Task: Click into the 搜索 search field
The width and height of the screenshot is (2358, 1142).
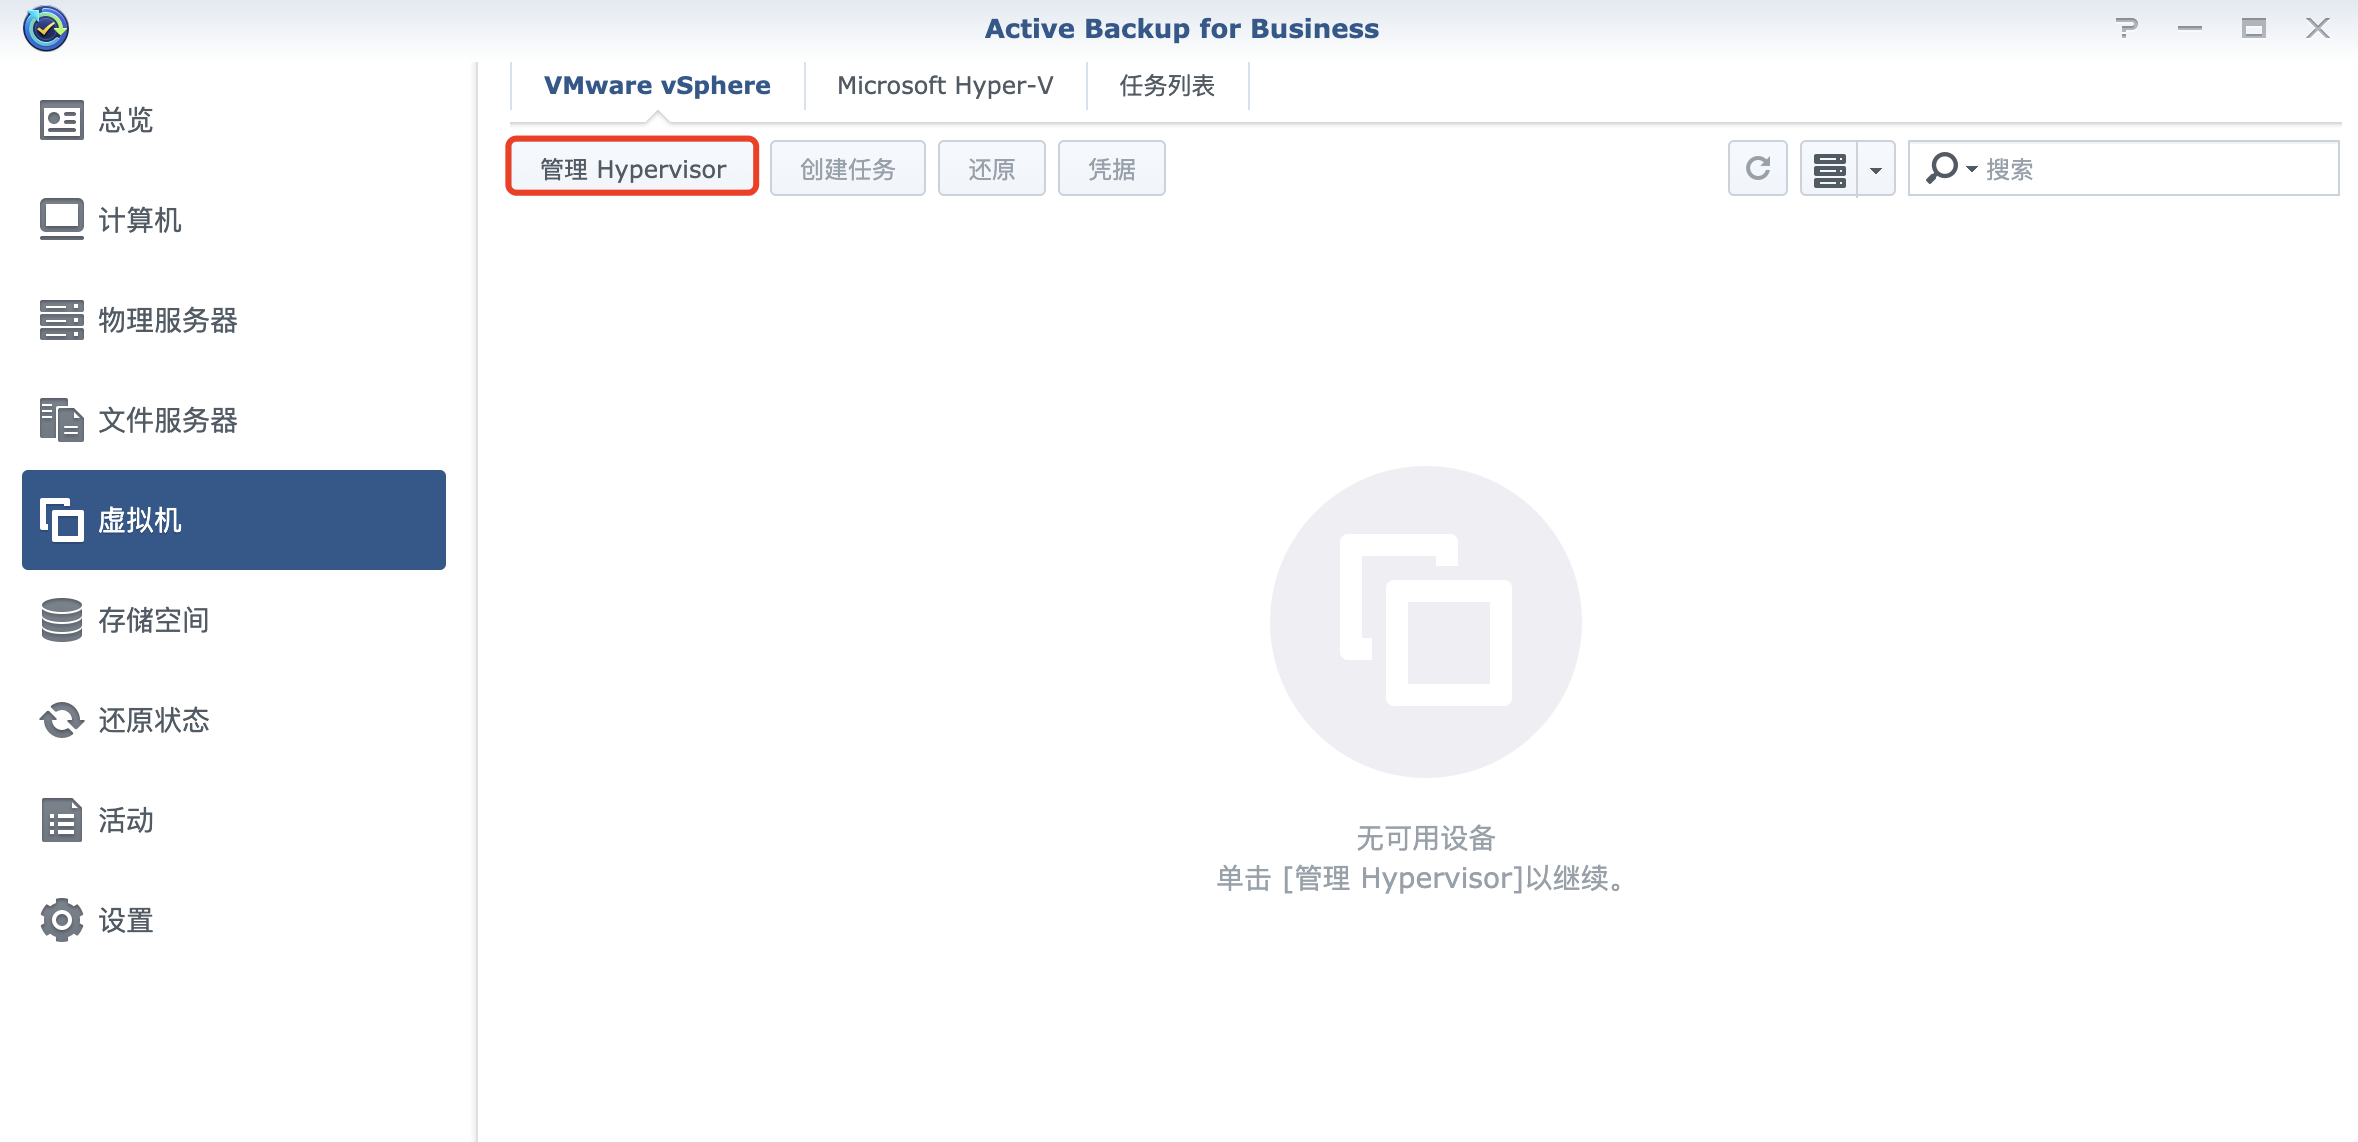Action: (2150, 168)
